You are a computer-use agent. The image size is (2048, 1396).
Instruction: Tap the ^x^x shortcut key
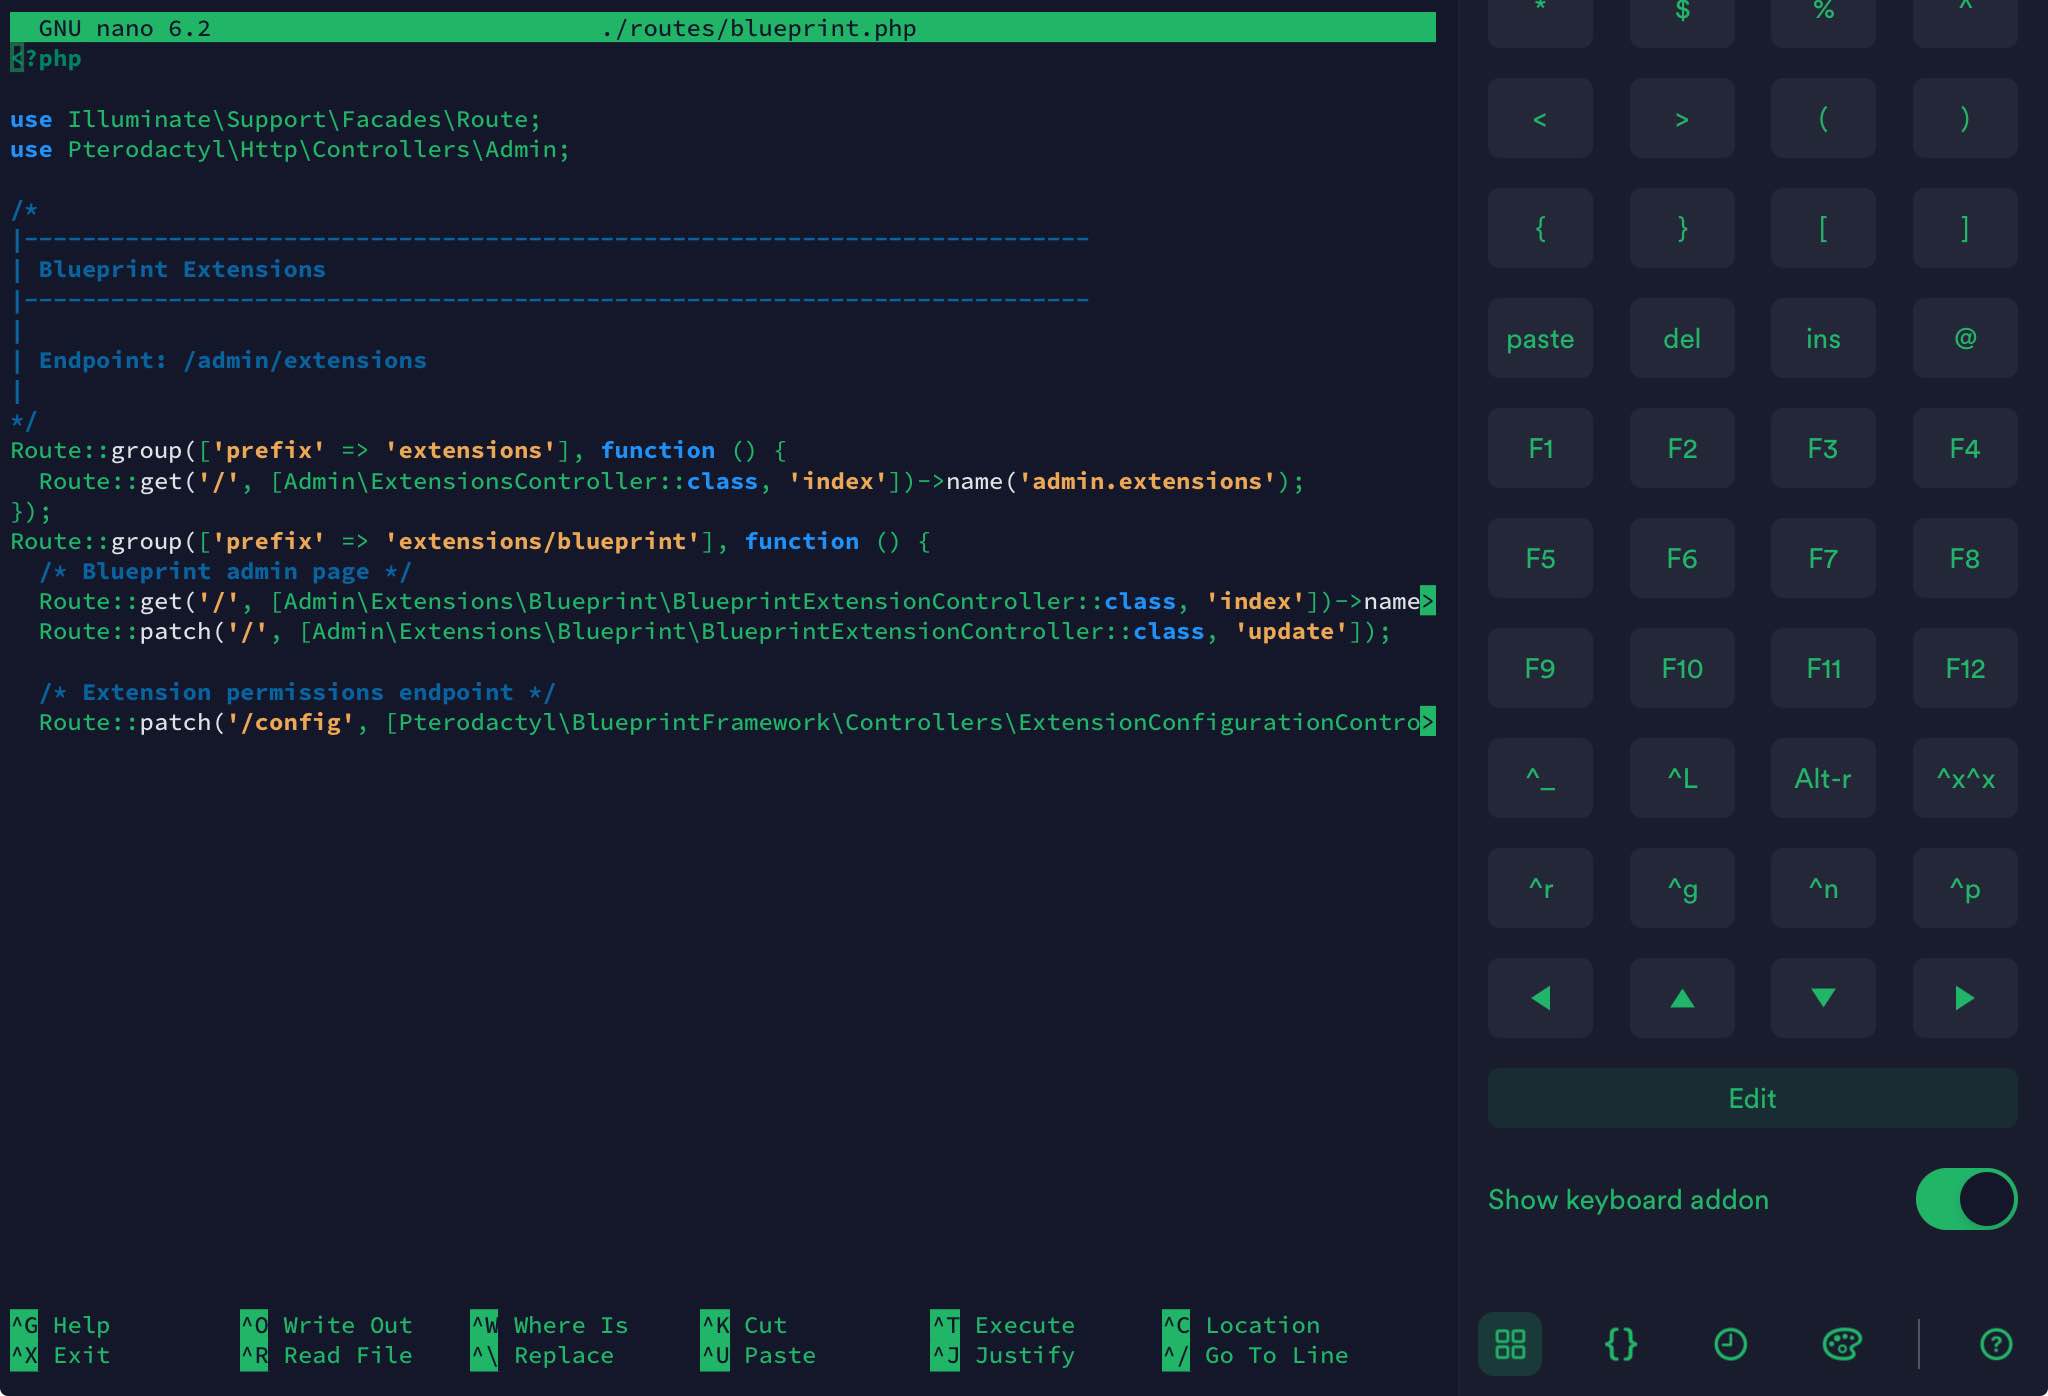point(1965,778)
